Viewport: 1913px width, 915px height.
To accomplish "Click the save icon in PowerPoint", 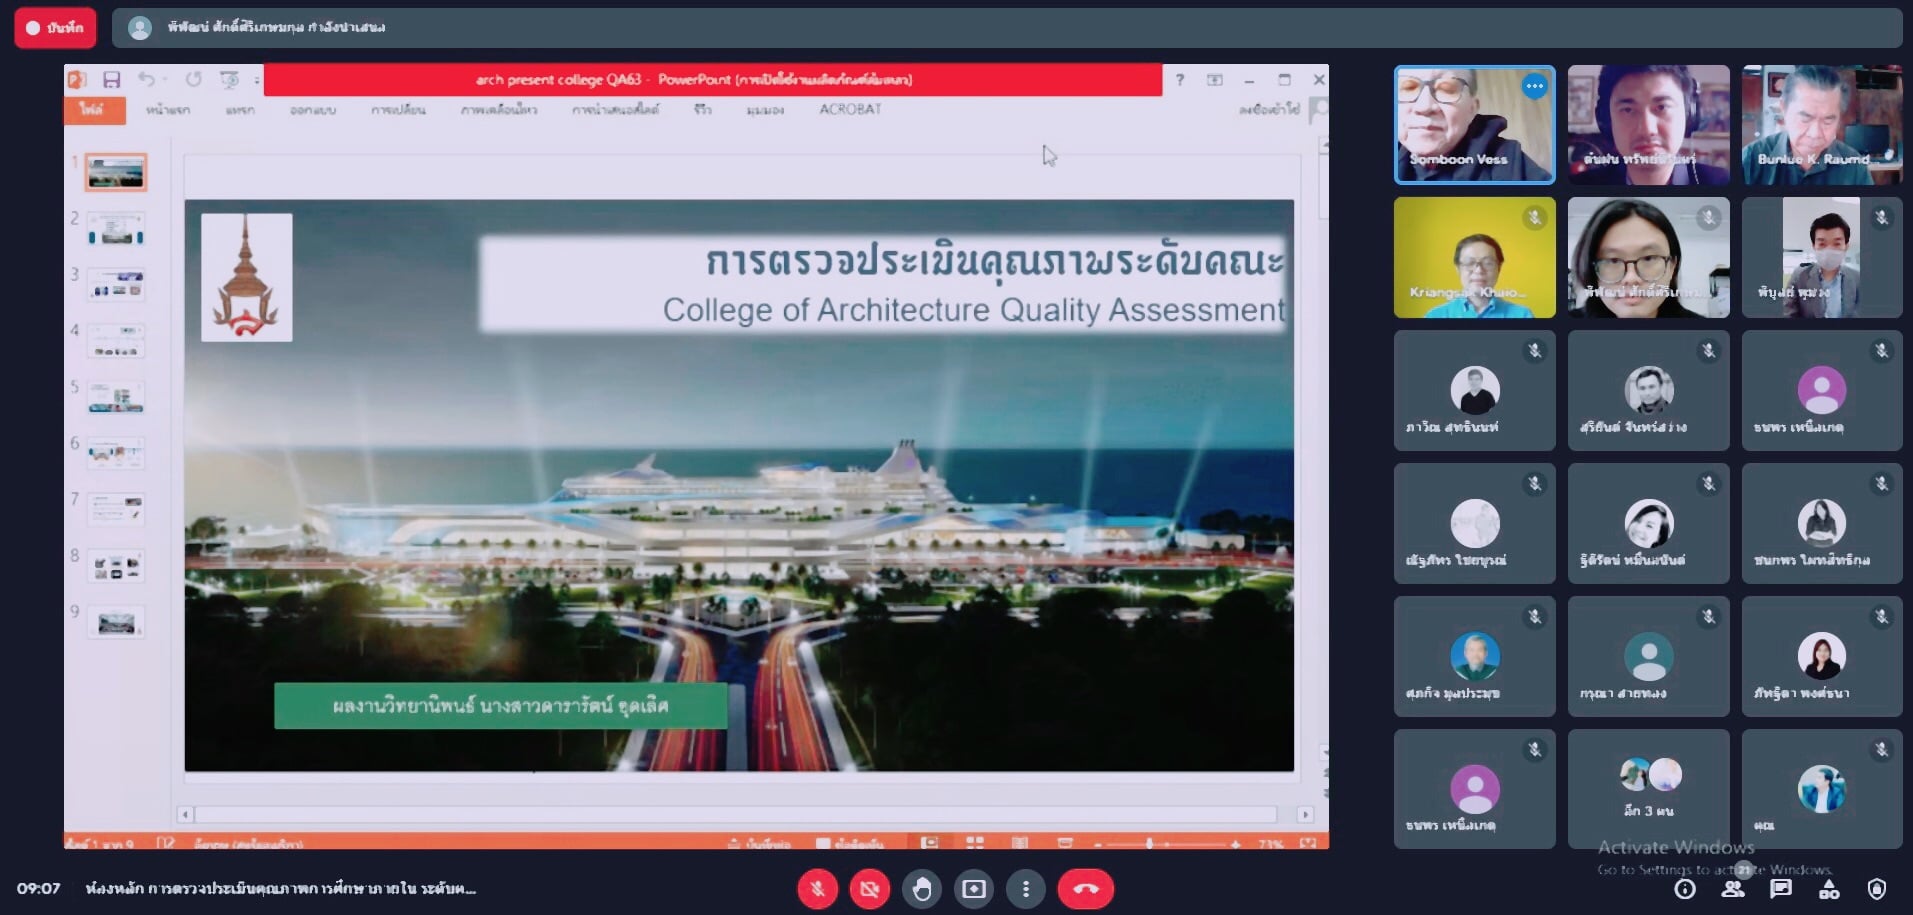I will 111,79.
